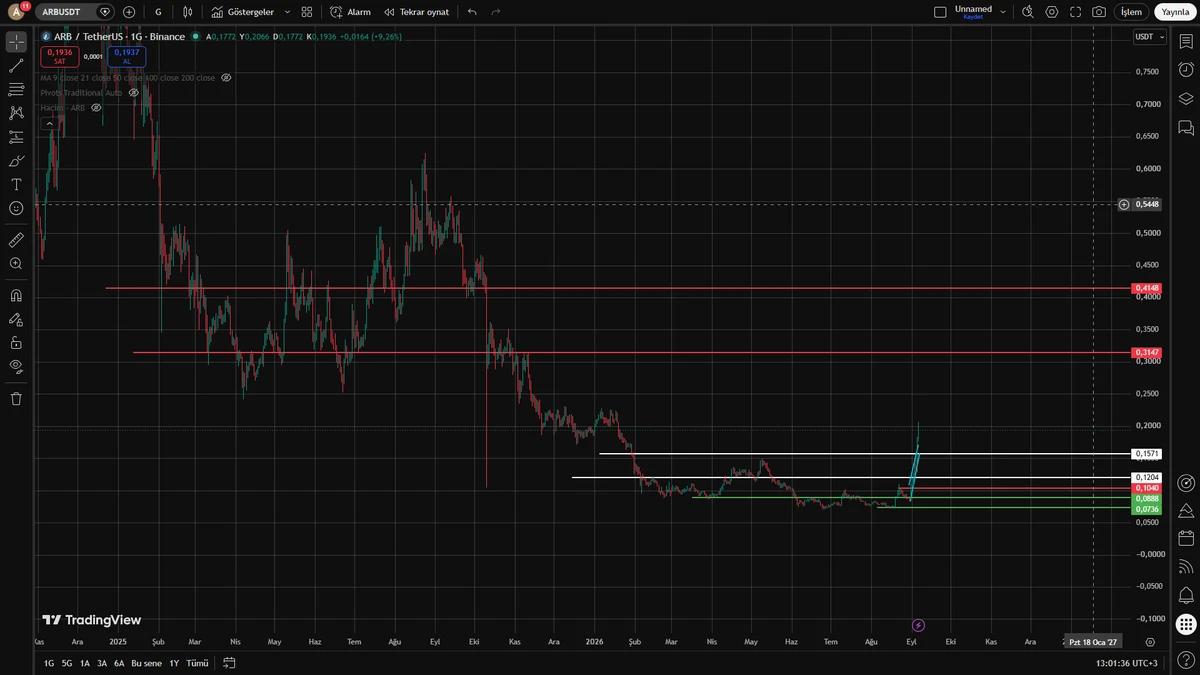This screenshot has height=675, width=1200.
Task: Select the trend line drawing tool
Action: coord(16,66)
